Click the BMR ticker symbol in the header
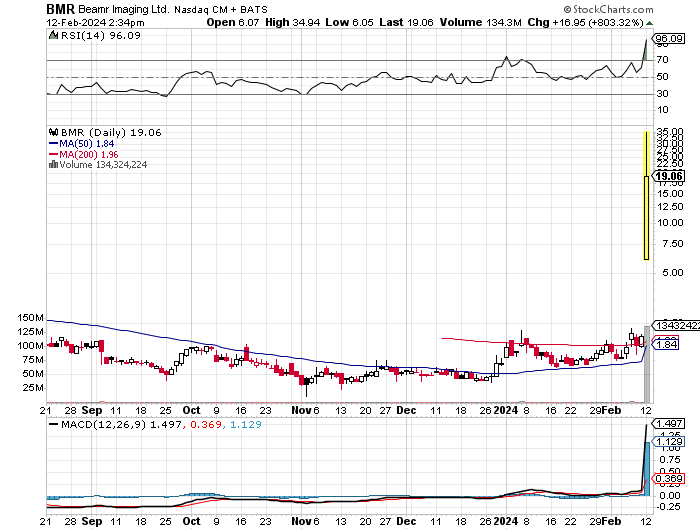 61,9
